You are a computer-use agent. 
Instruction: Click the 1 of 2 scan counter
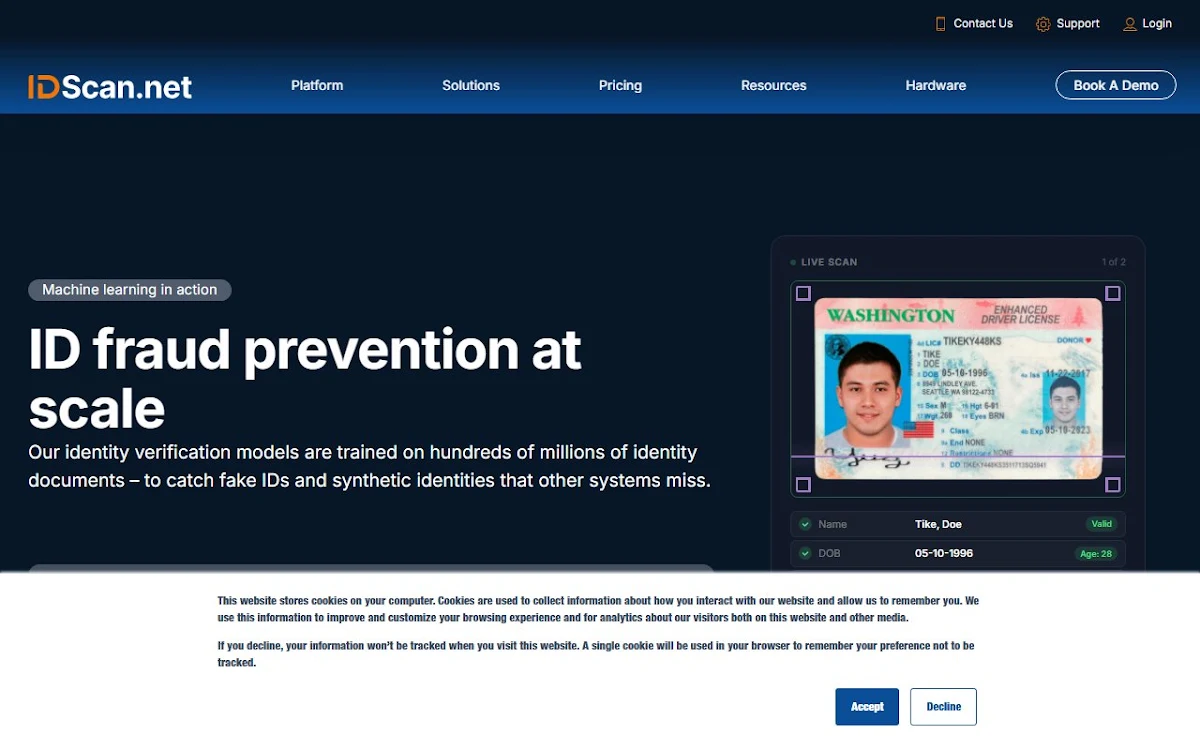(x=1114, y=262)
